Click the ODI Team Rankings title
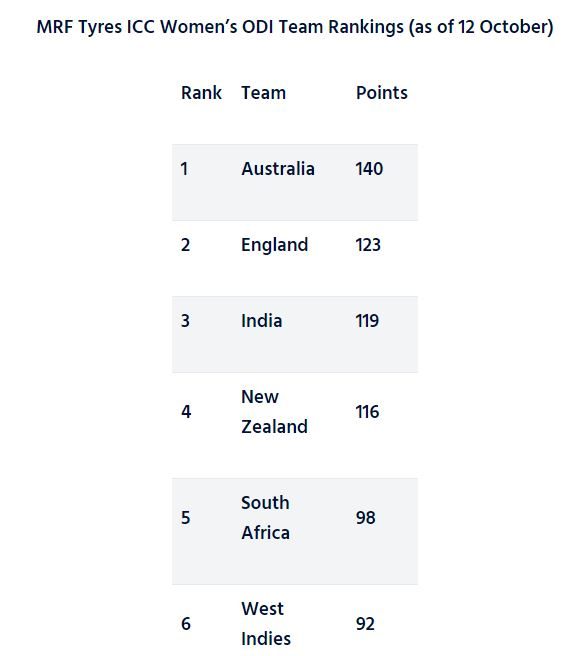This screenshot has height=656, width=581. pyautogui.click(x=295, y=27)
